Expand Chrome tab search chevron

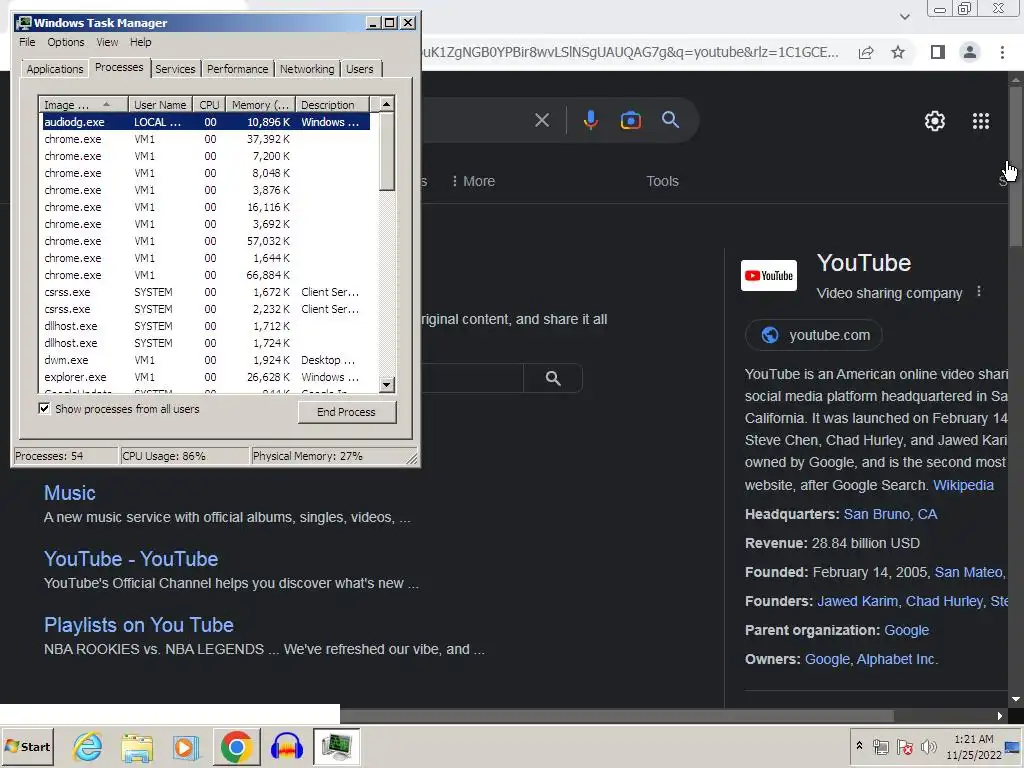click(x=904, y=16)
